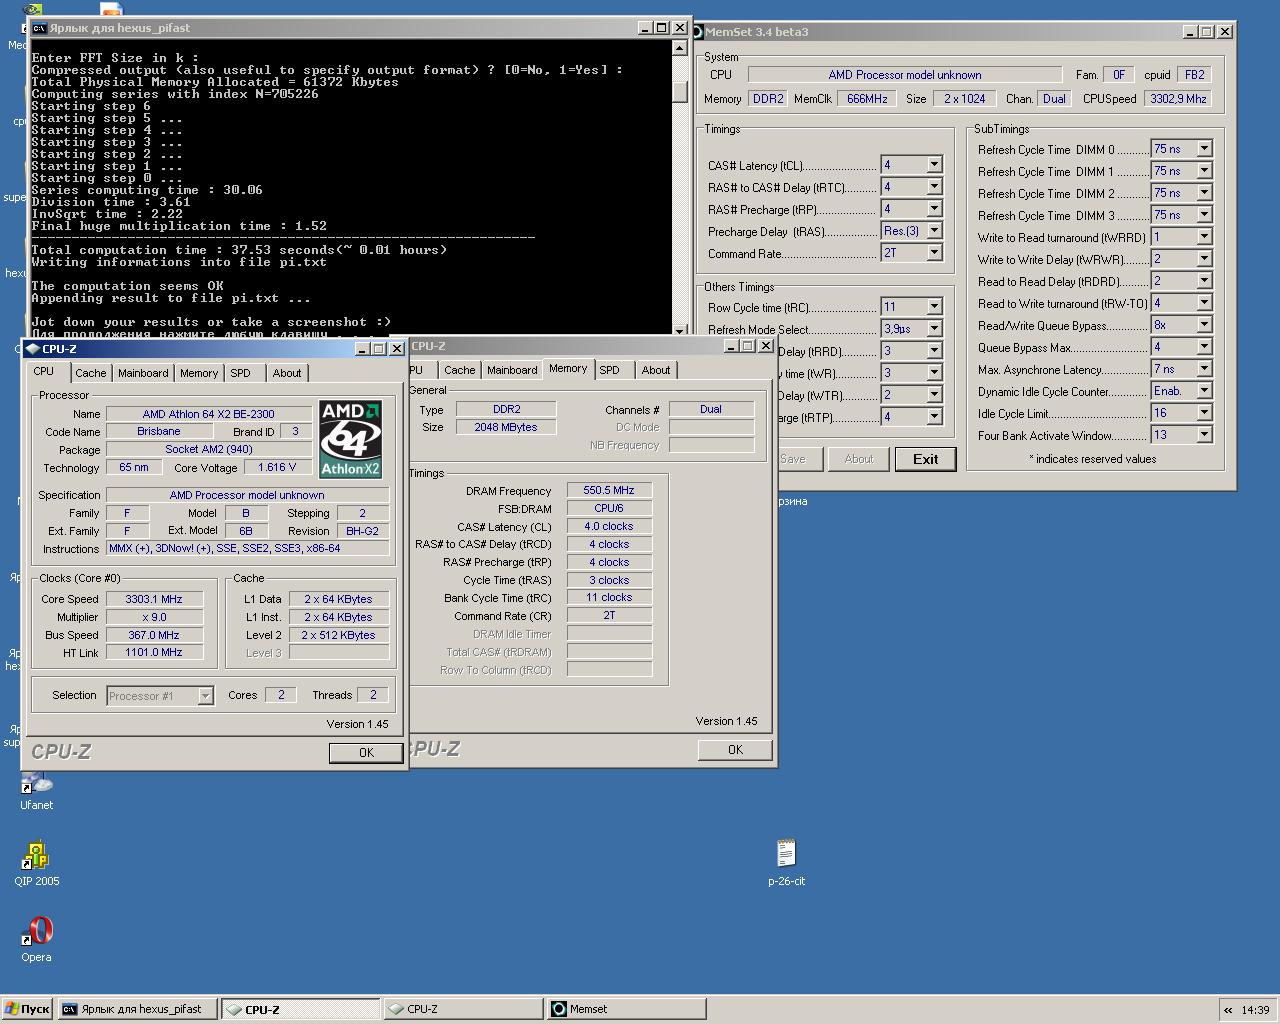Click the CPU-Z title bar icon of the front window
This screenshot has height=1024, width=1280.
33,349
